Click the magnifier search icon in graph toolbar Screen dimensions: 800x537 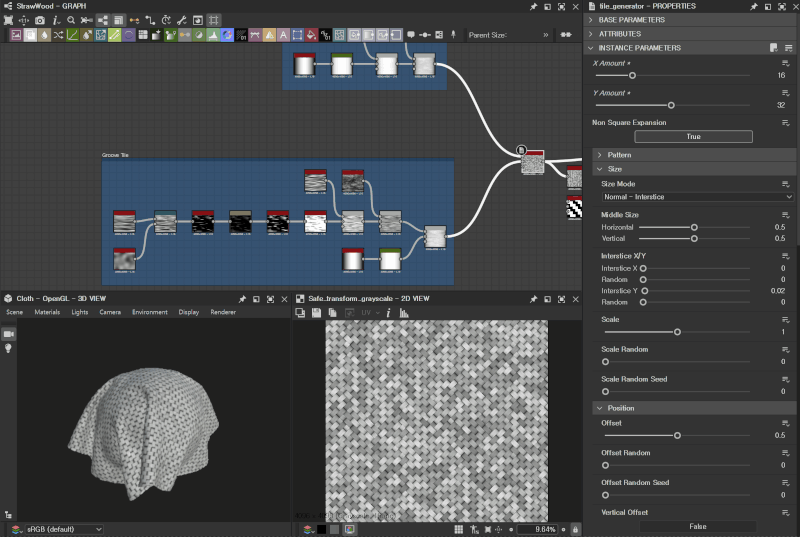pyautogui.click(x=72, y=20)
